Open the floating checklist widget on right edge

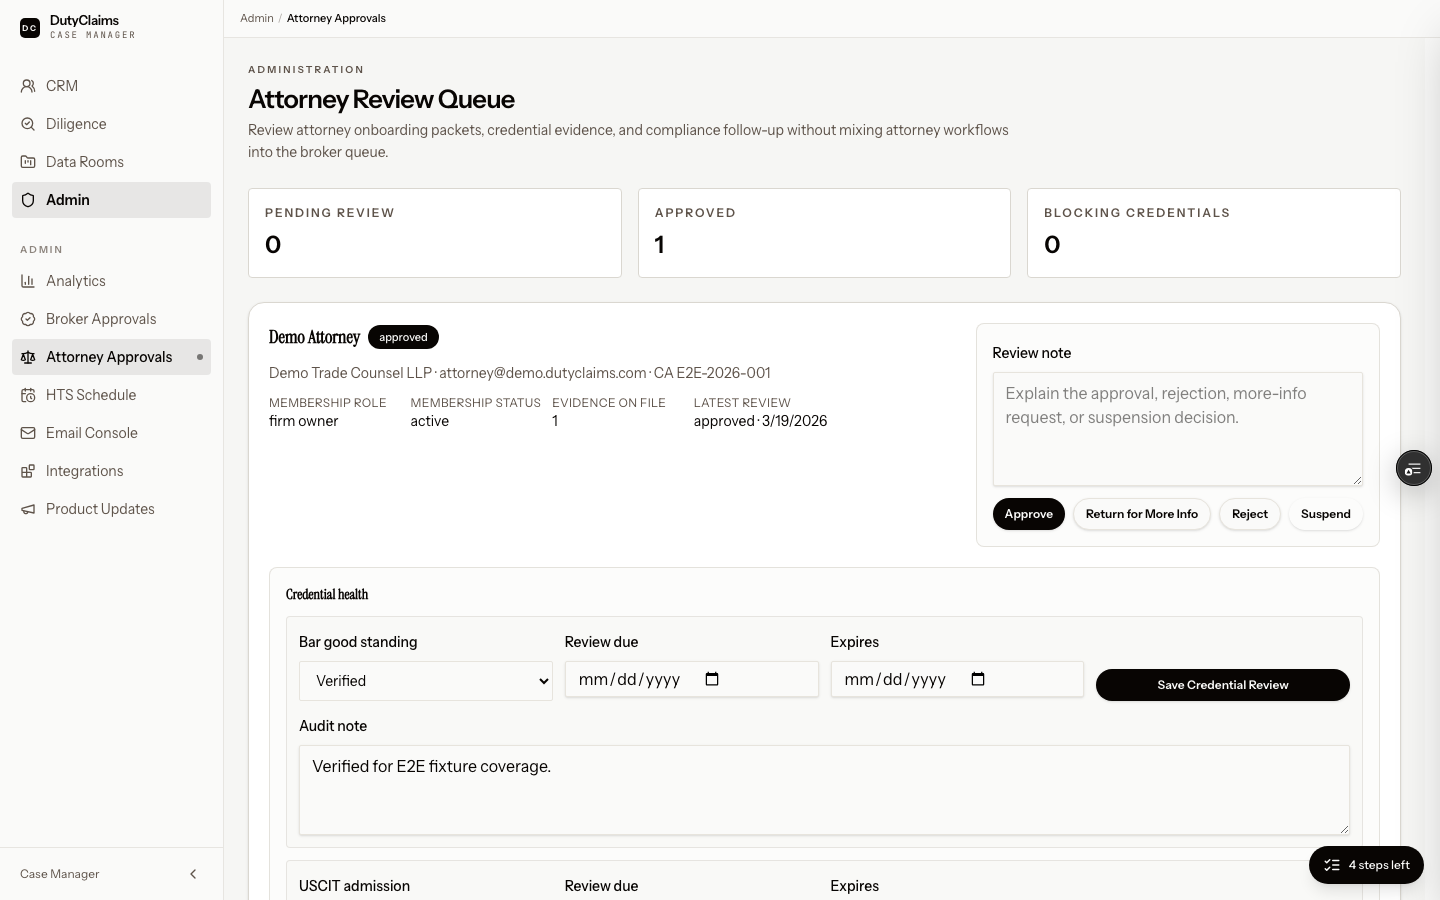[x=1414, y=468]
